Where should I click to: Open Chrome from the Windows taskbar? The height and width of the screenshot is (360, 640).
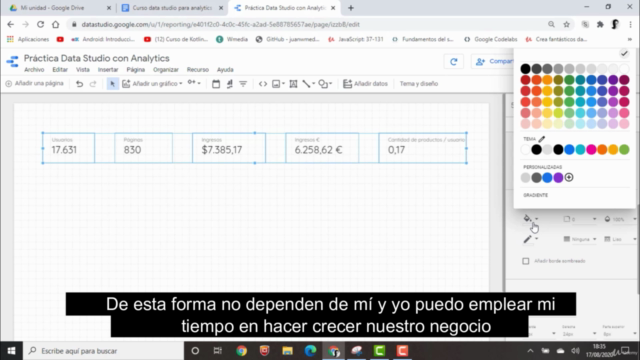(241, 351)
